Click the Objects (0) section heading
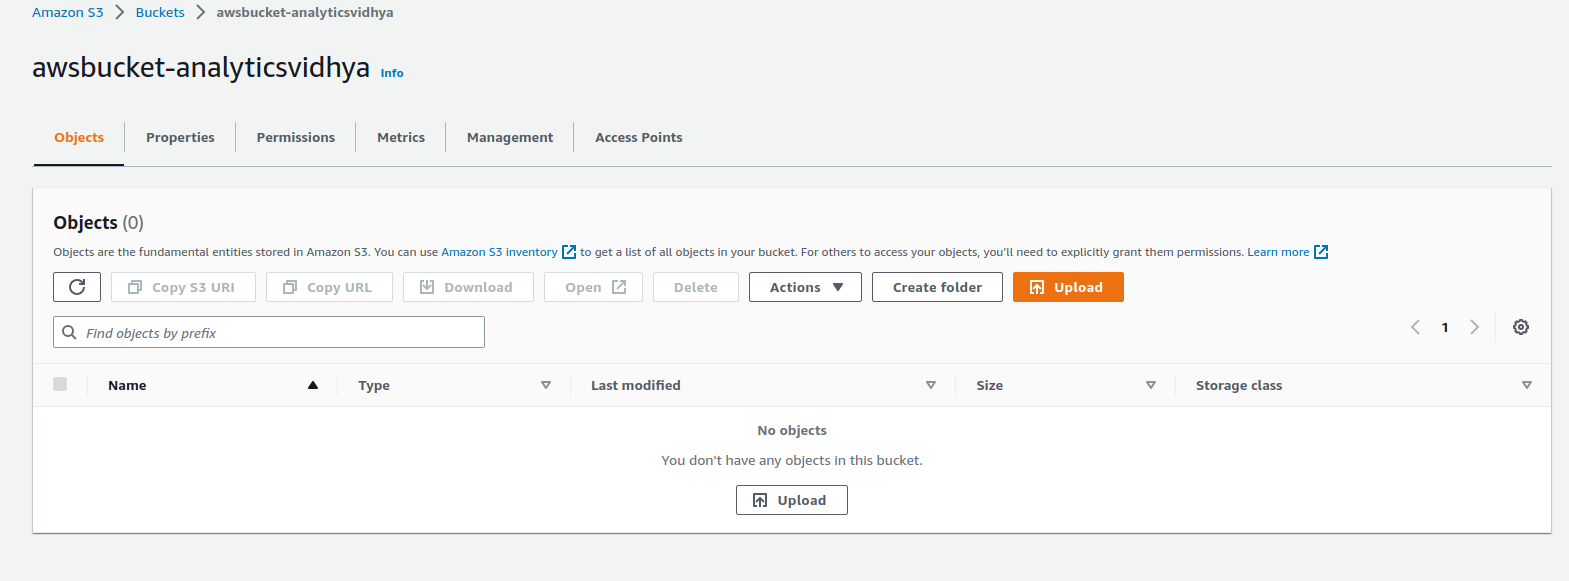The image size is (1569, 581). tap(99, 222)
